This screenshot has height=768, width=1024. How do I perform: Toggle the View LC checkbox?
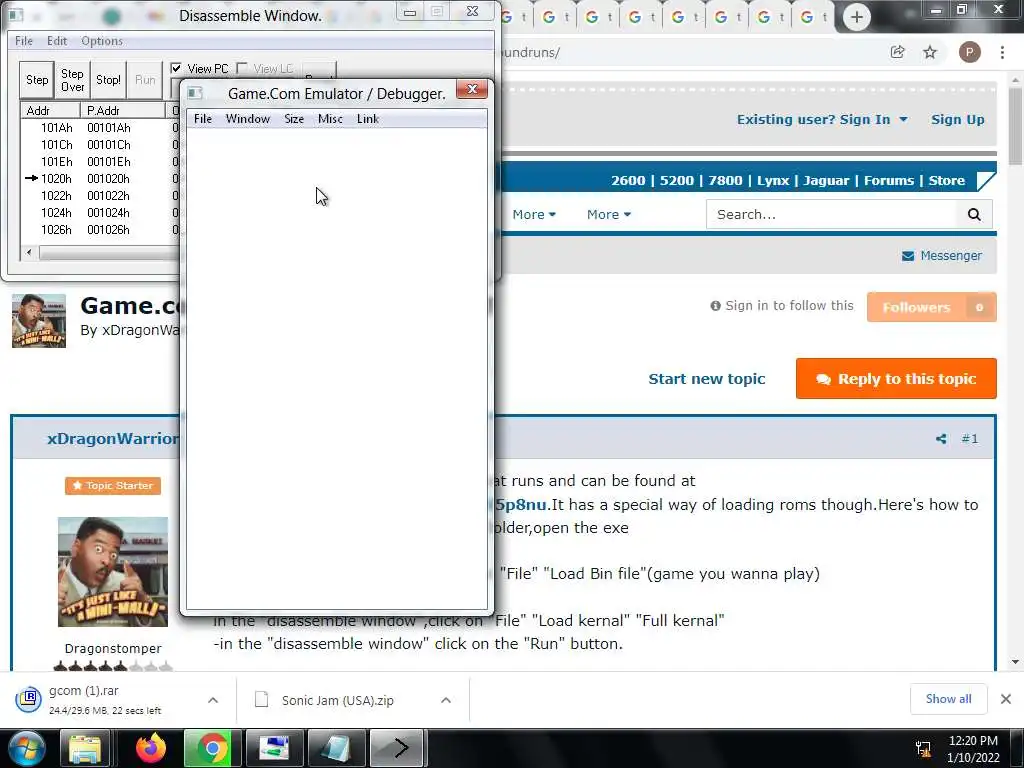coord(242,68)
